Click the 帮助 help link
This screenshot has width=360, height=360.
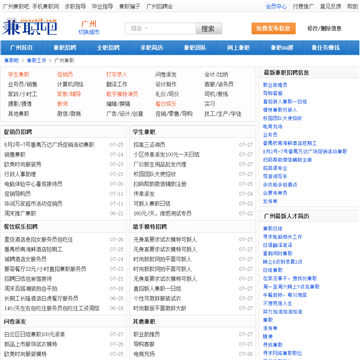coord(352,6)
